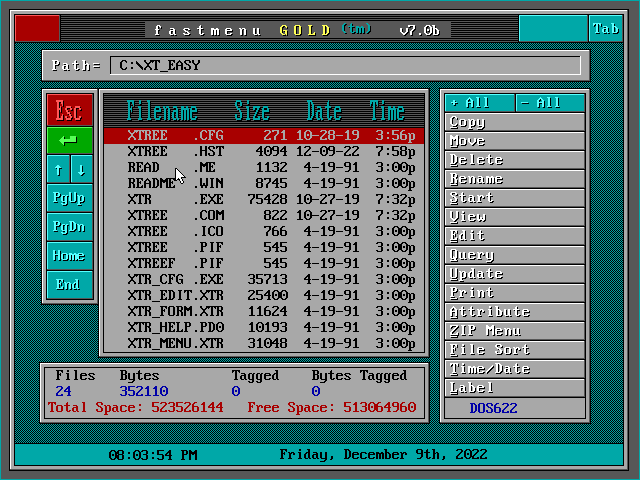This screenshot has height=480, width=640.
Task: Choose View from the command menu
Action: (x=515, y=217)
